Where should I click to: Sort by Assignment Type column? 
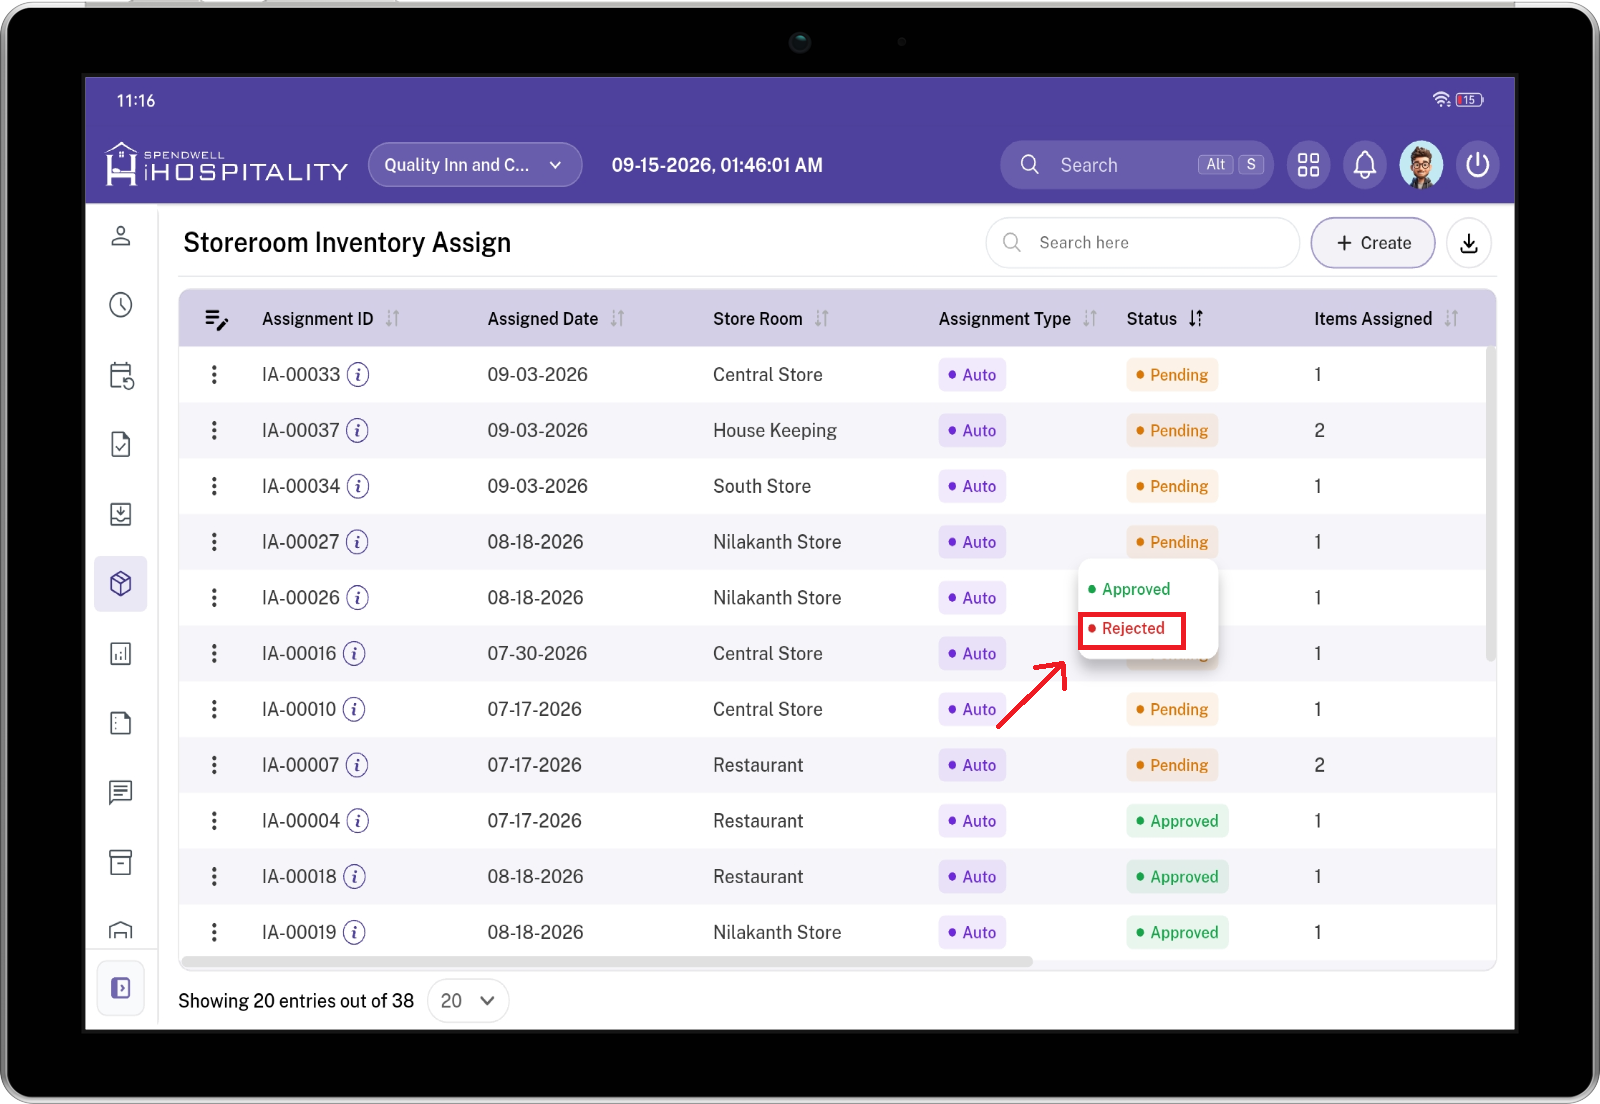[1090, 319]
